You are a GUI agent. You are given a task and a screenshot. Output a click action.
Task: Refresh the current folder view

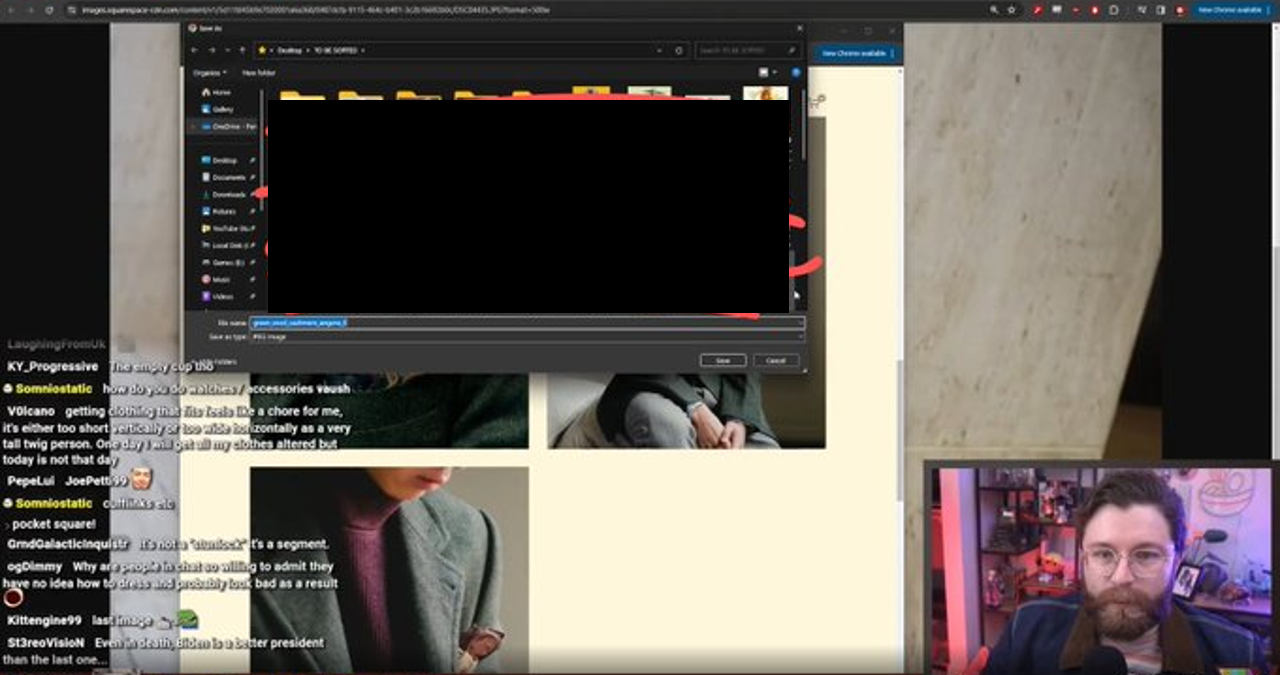[679, 50]
